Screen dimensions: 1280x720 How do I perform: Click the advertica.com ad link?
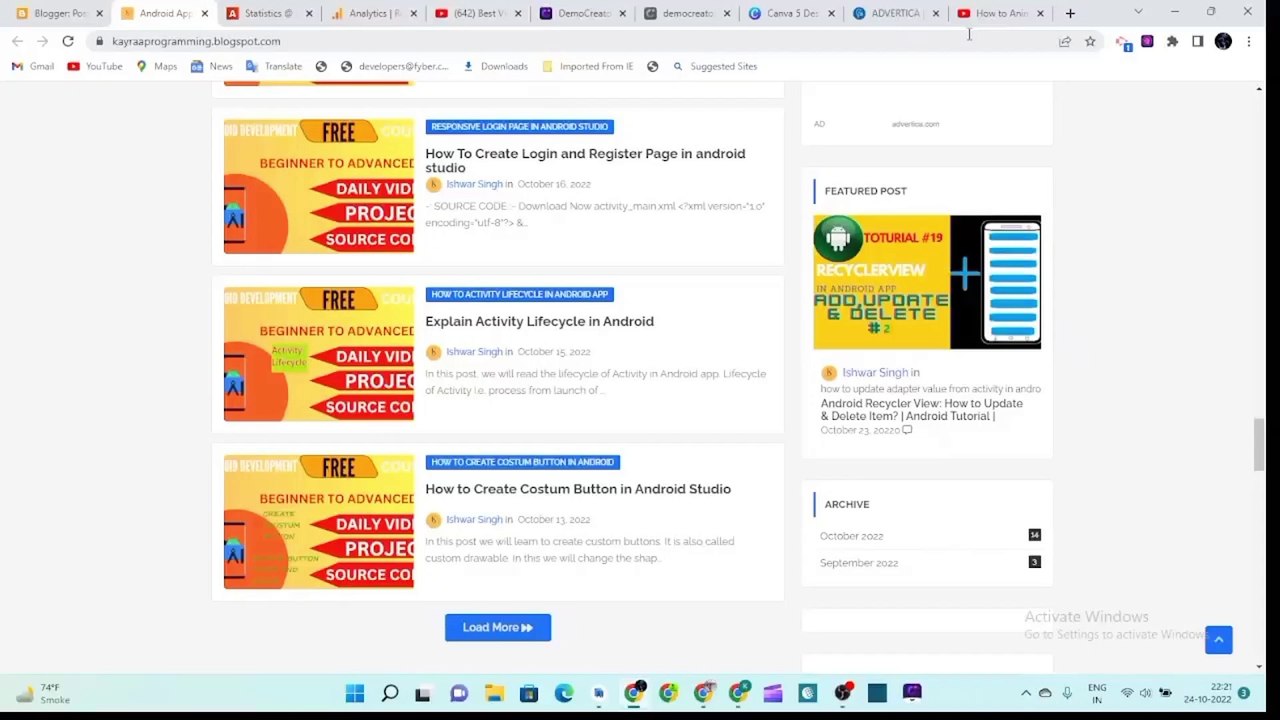click(915, 124)
